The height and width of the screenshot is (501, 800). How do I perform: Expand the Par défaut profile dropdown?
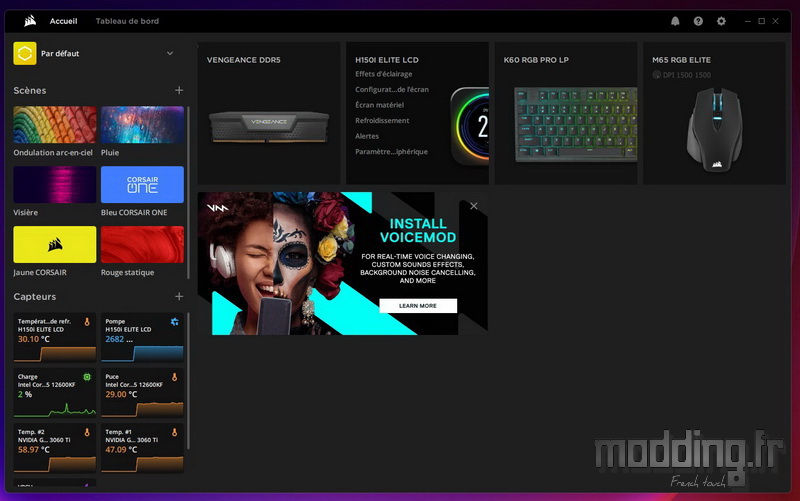pos(170,54)
